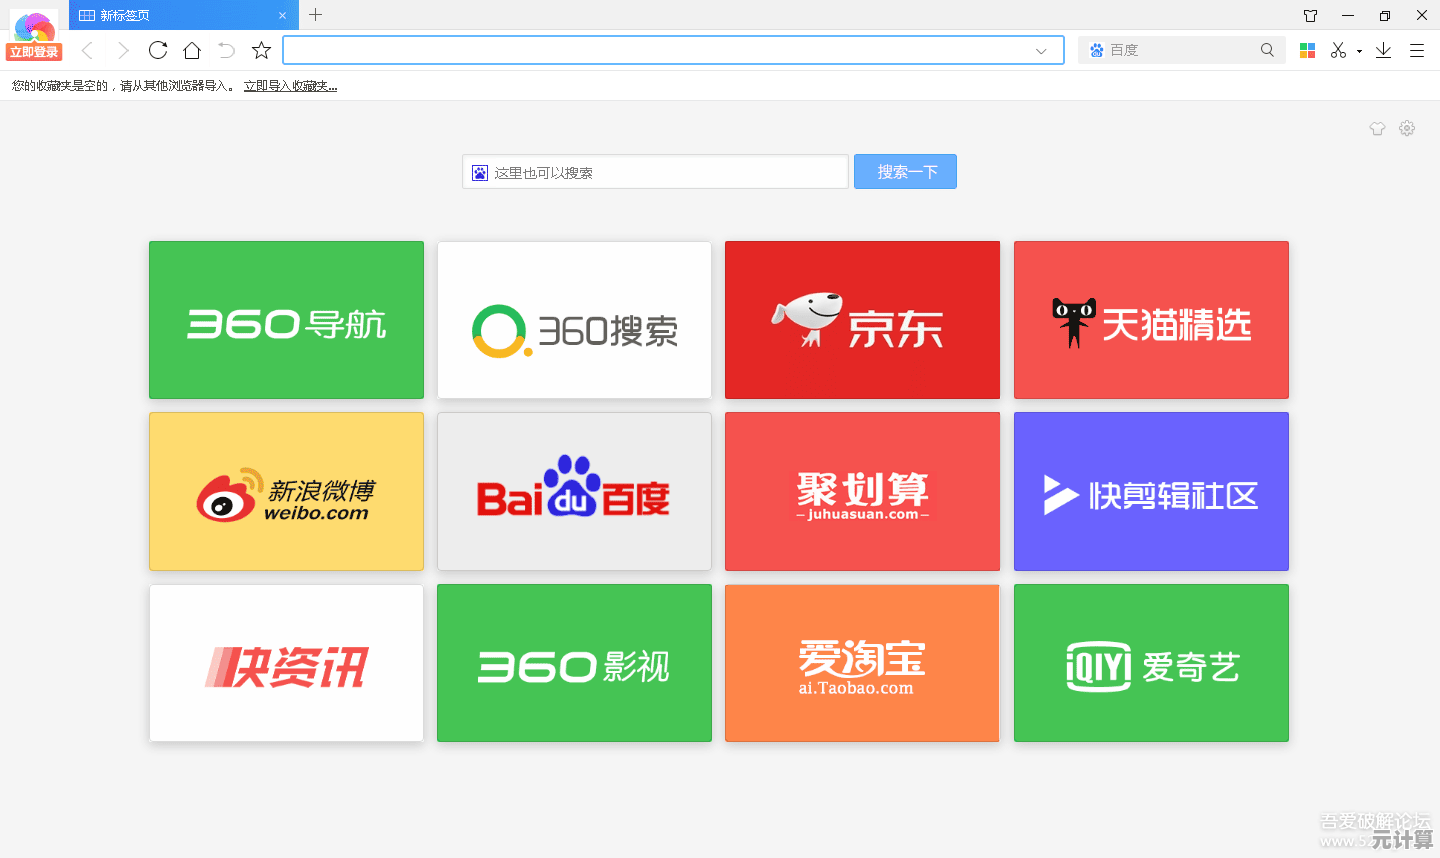
Task: Go to the home page icon
Action: click(x=192, y=51)
